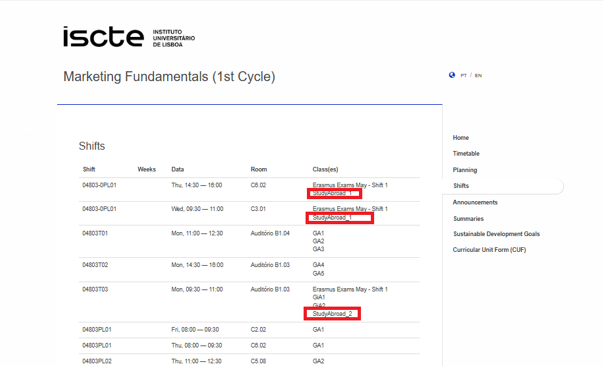The width and height of the screenshot is (603, 366).
Task: Click the Marketing Fundamentals (1st Cycle) title
Action: [x=169, y=77]
